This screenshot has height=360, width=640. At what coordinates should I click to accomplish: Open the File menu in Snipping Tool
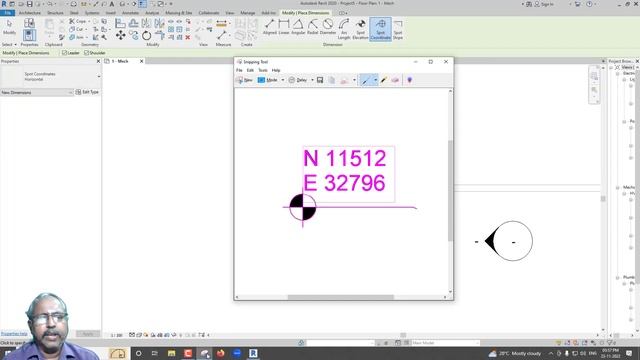tap(239, 70)
